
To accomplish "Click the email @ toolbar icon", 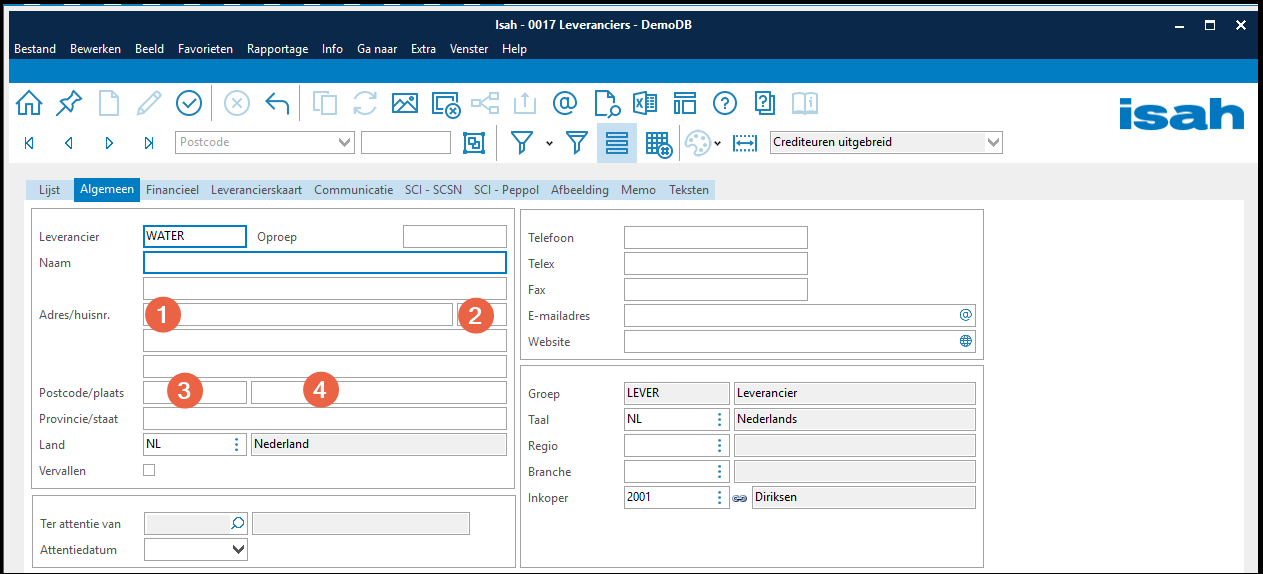I will click(x=565, y=103).
